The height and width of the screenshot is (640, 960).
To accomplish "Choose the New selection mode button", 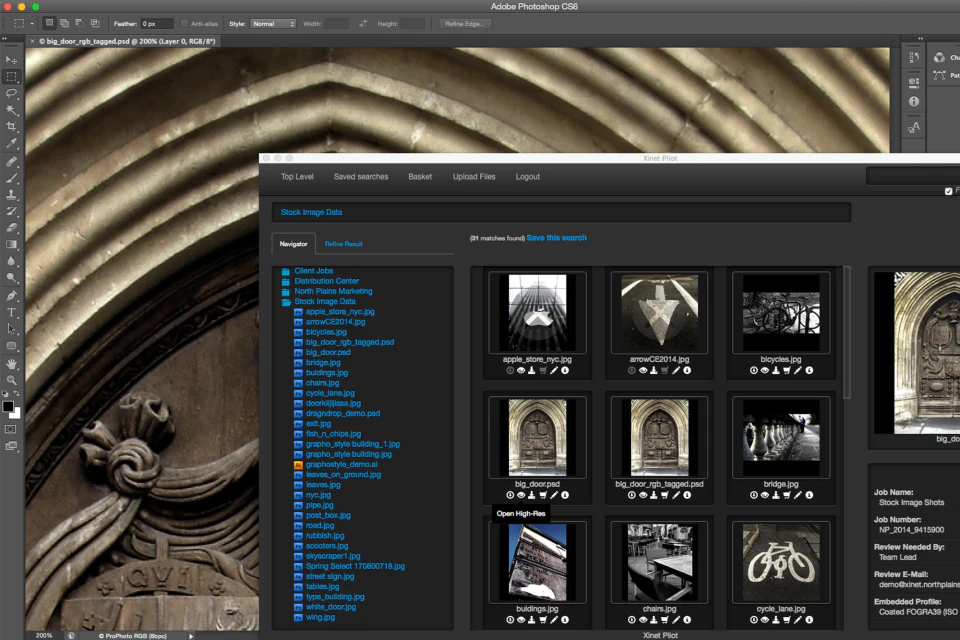I will pyautogui.click(x=50, y=23).
